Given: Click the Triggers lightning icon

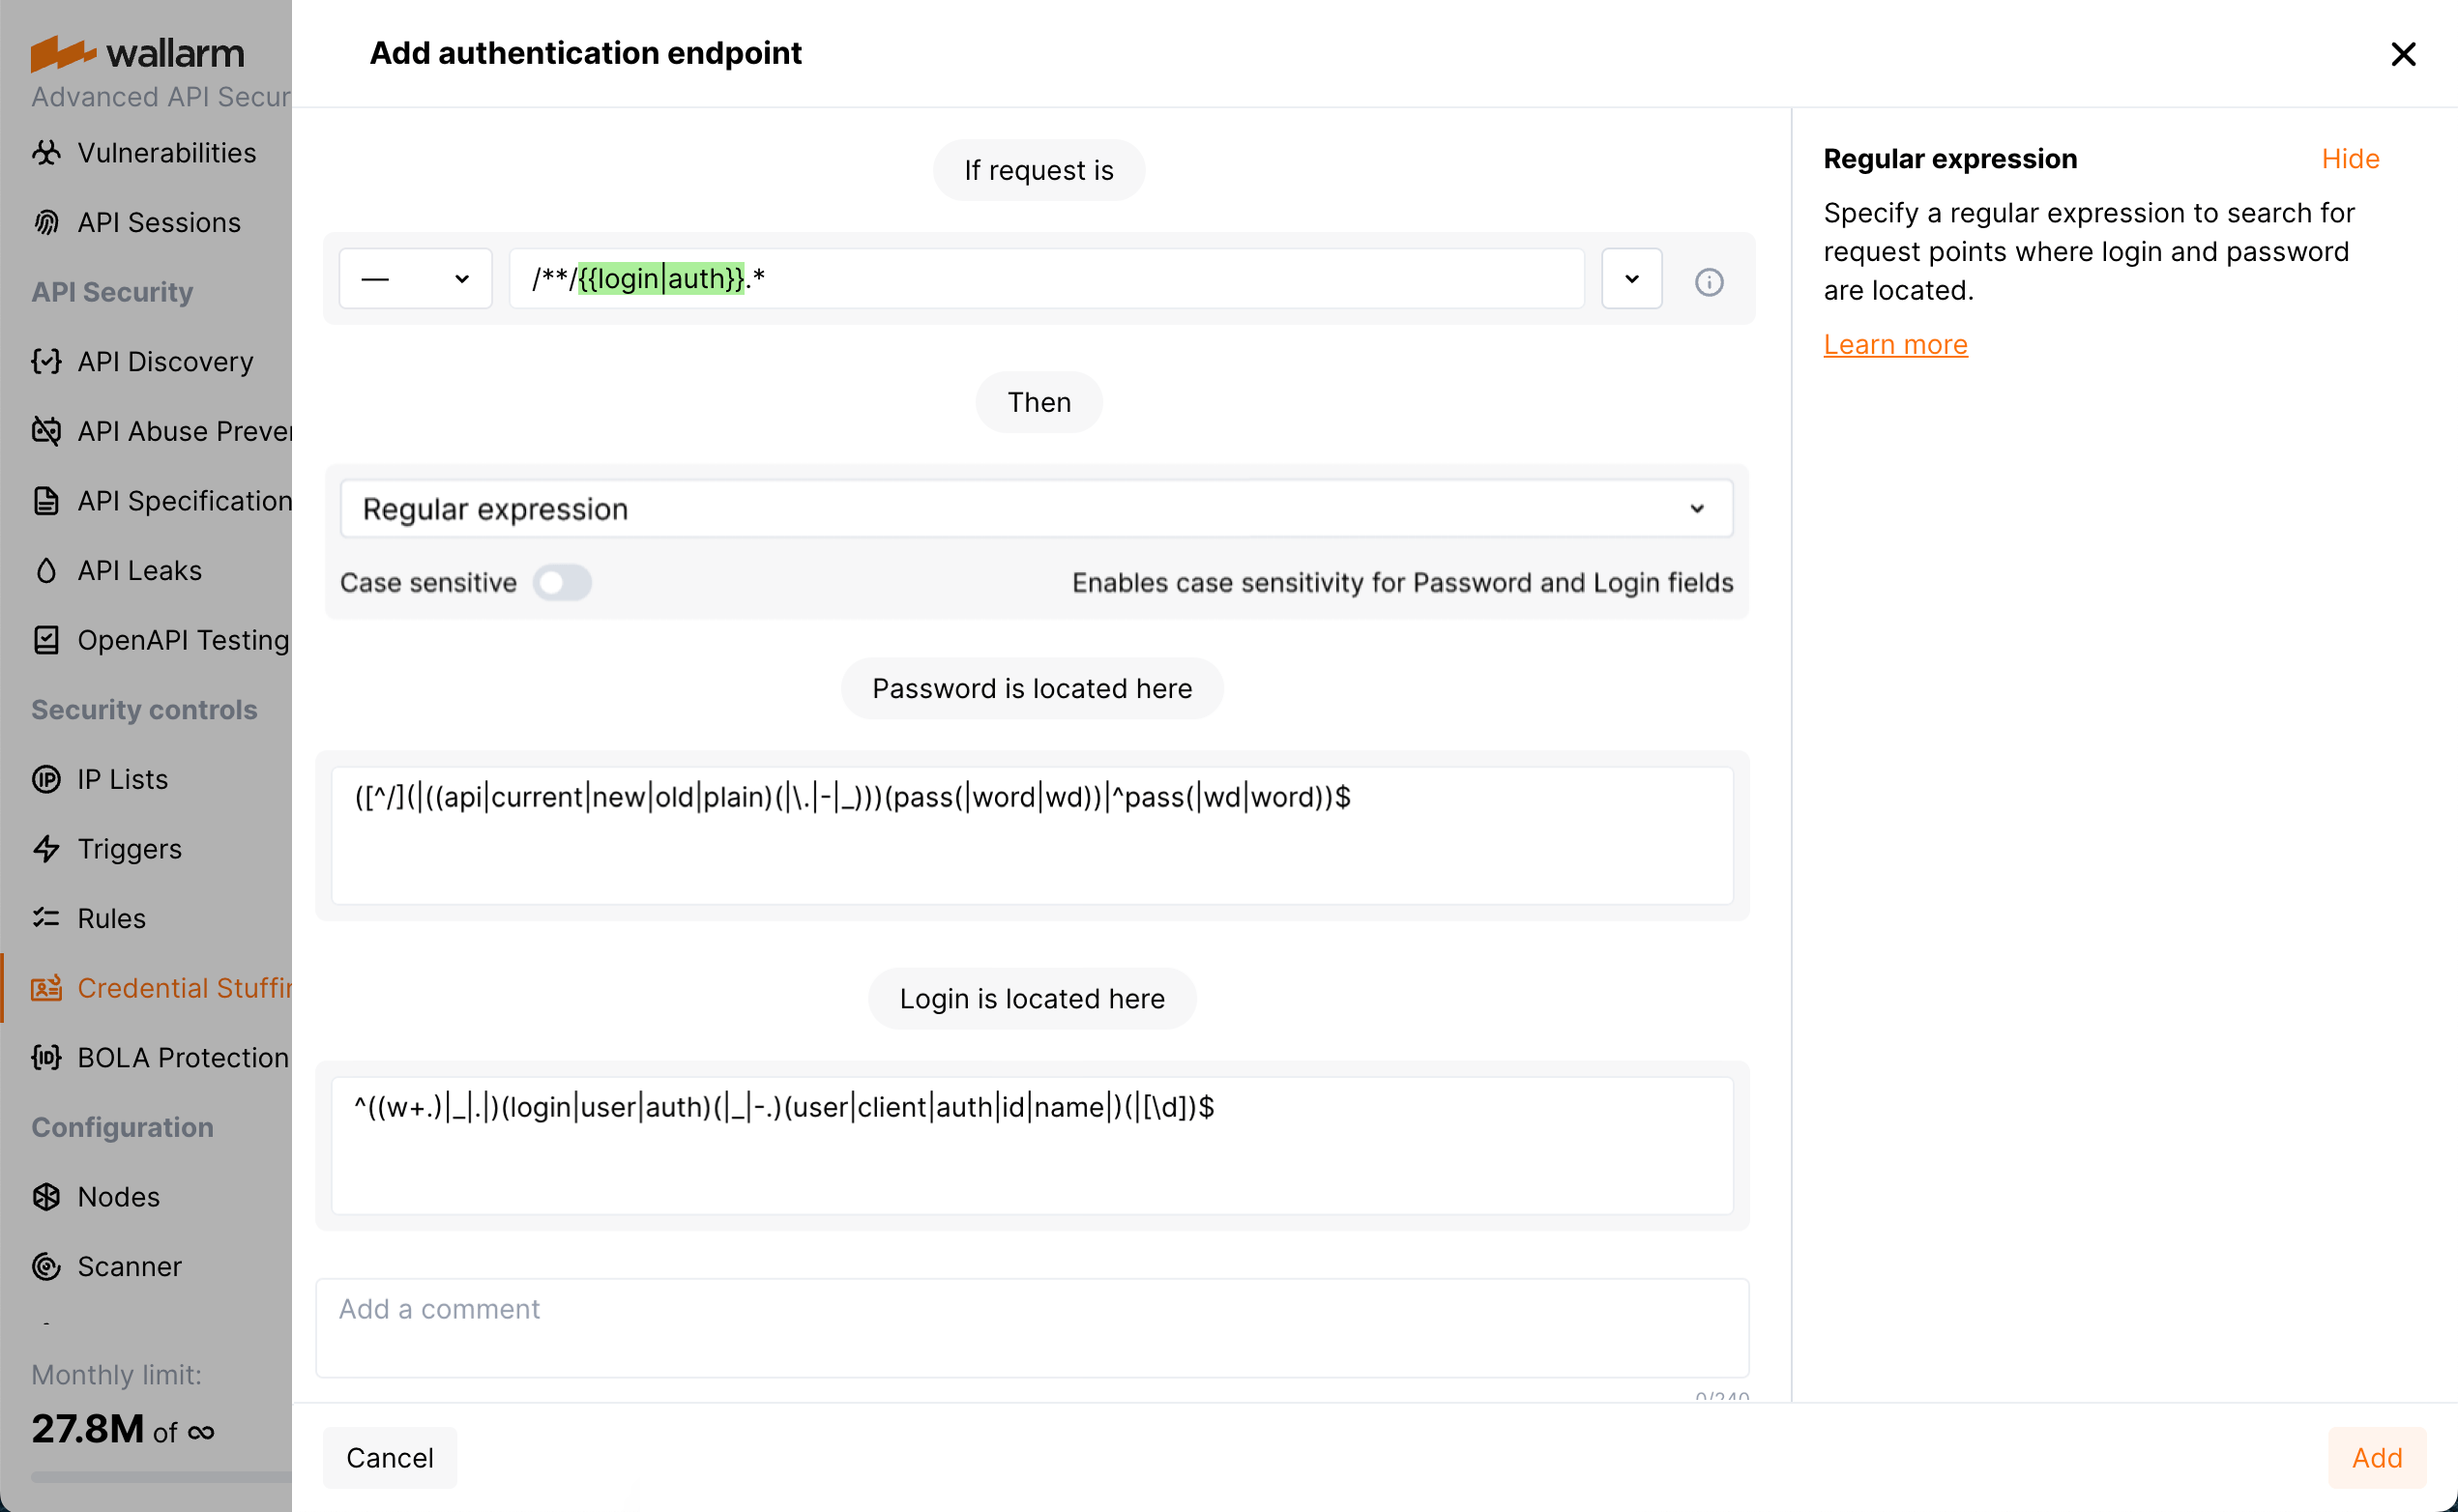Looking at the screenshot, I should pos(46,848).
